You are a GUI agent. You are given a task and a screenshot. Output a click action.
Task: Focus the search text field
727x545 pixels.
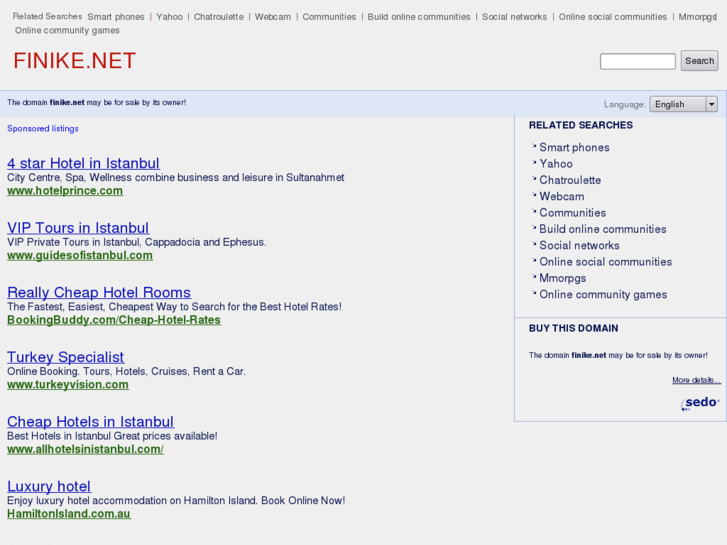click(638, 61)
